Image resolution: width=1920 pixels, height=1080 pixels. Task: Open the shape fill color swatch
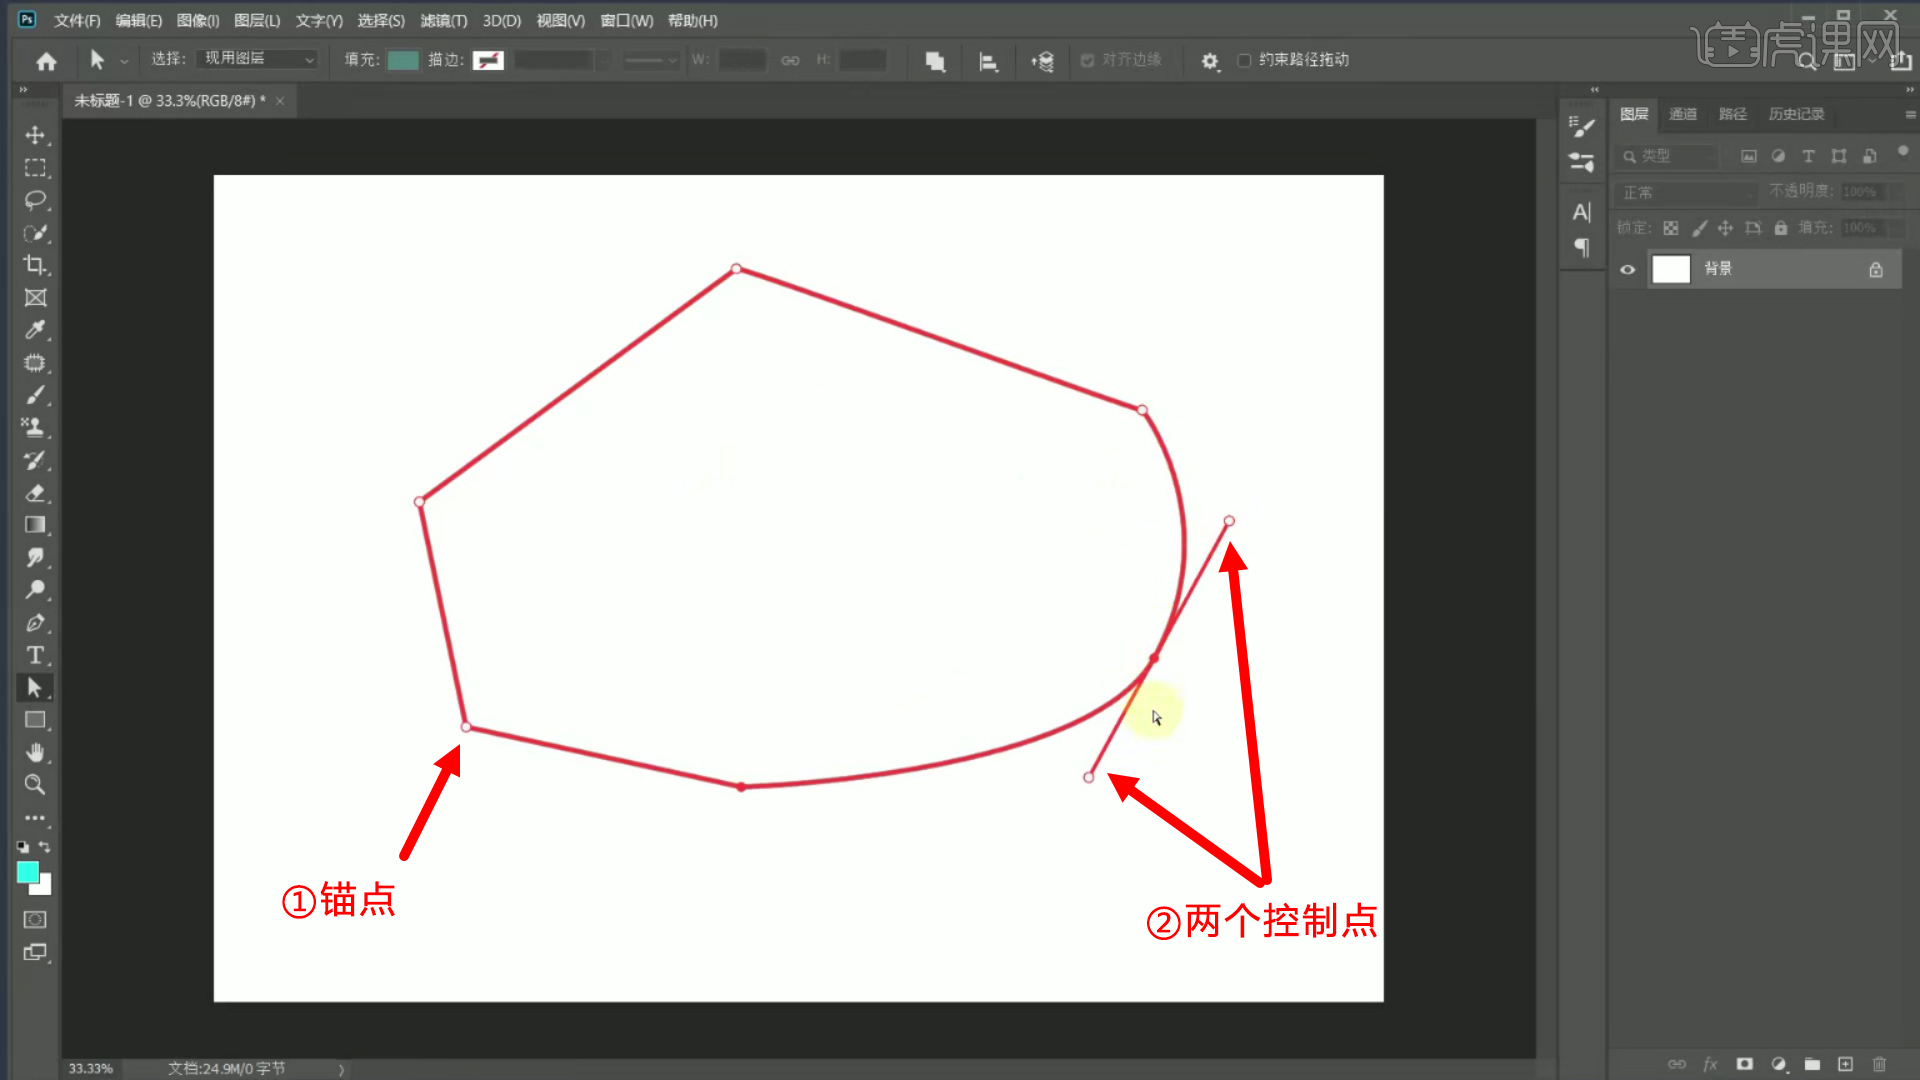[x=403, y=60]
